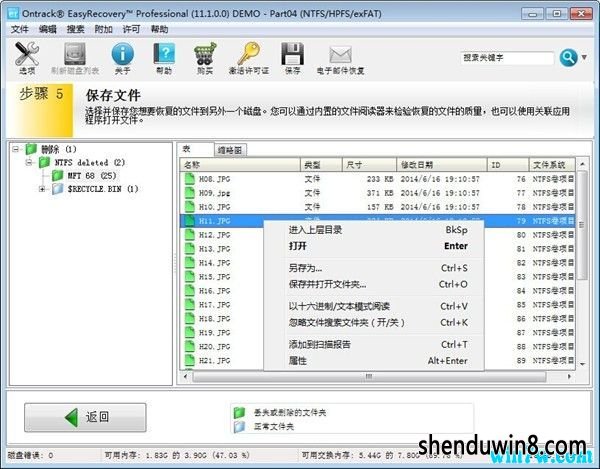The width and height of the screenshot is (600, 469).
Task: Open the 编辑 (Edit) menu
Action: pyautogui.click(x=47, y=29)
